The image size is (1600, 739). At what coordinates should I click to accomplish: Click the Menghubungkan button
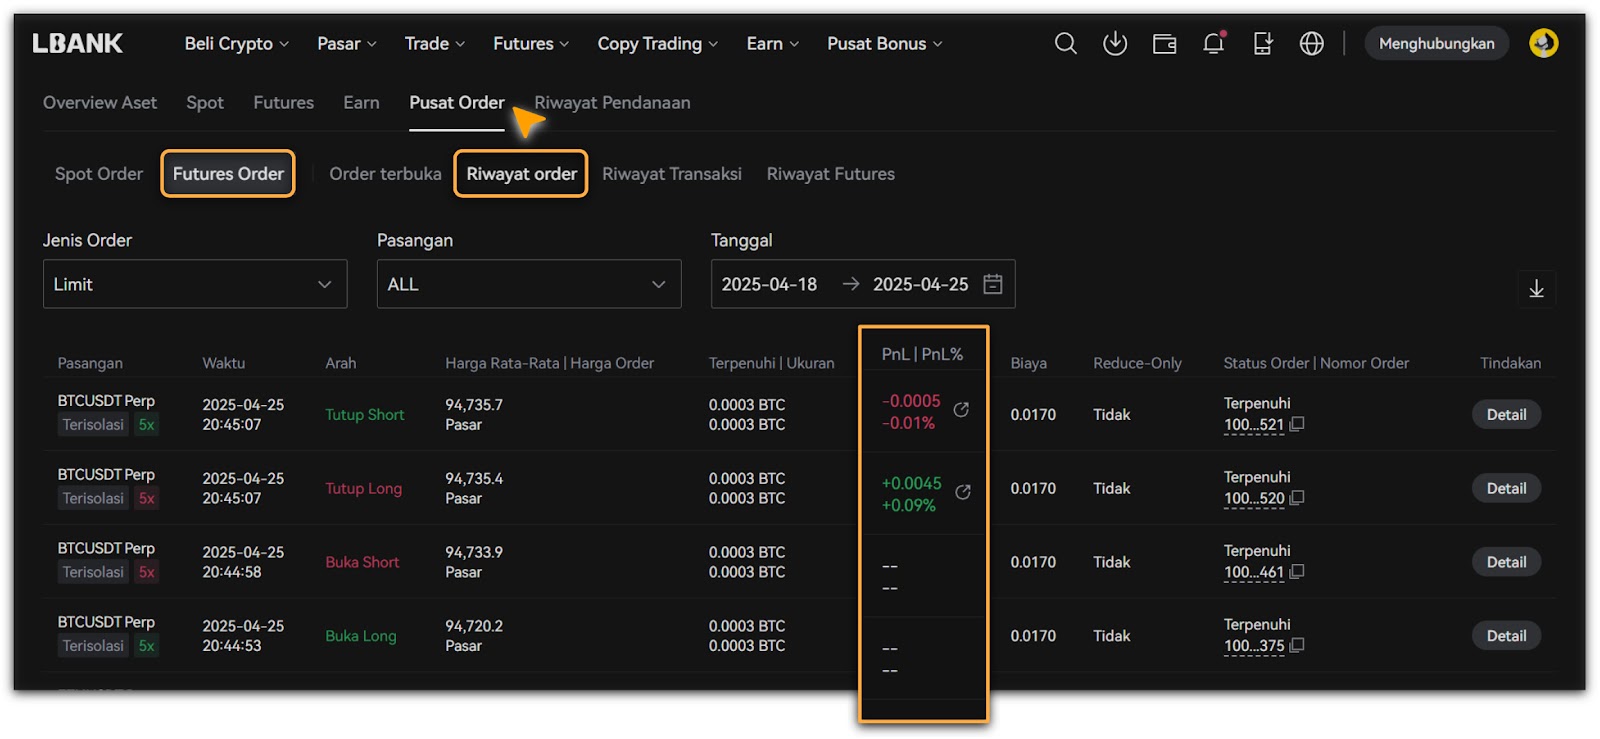[1436, 44]
